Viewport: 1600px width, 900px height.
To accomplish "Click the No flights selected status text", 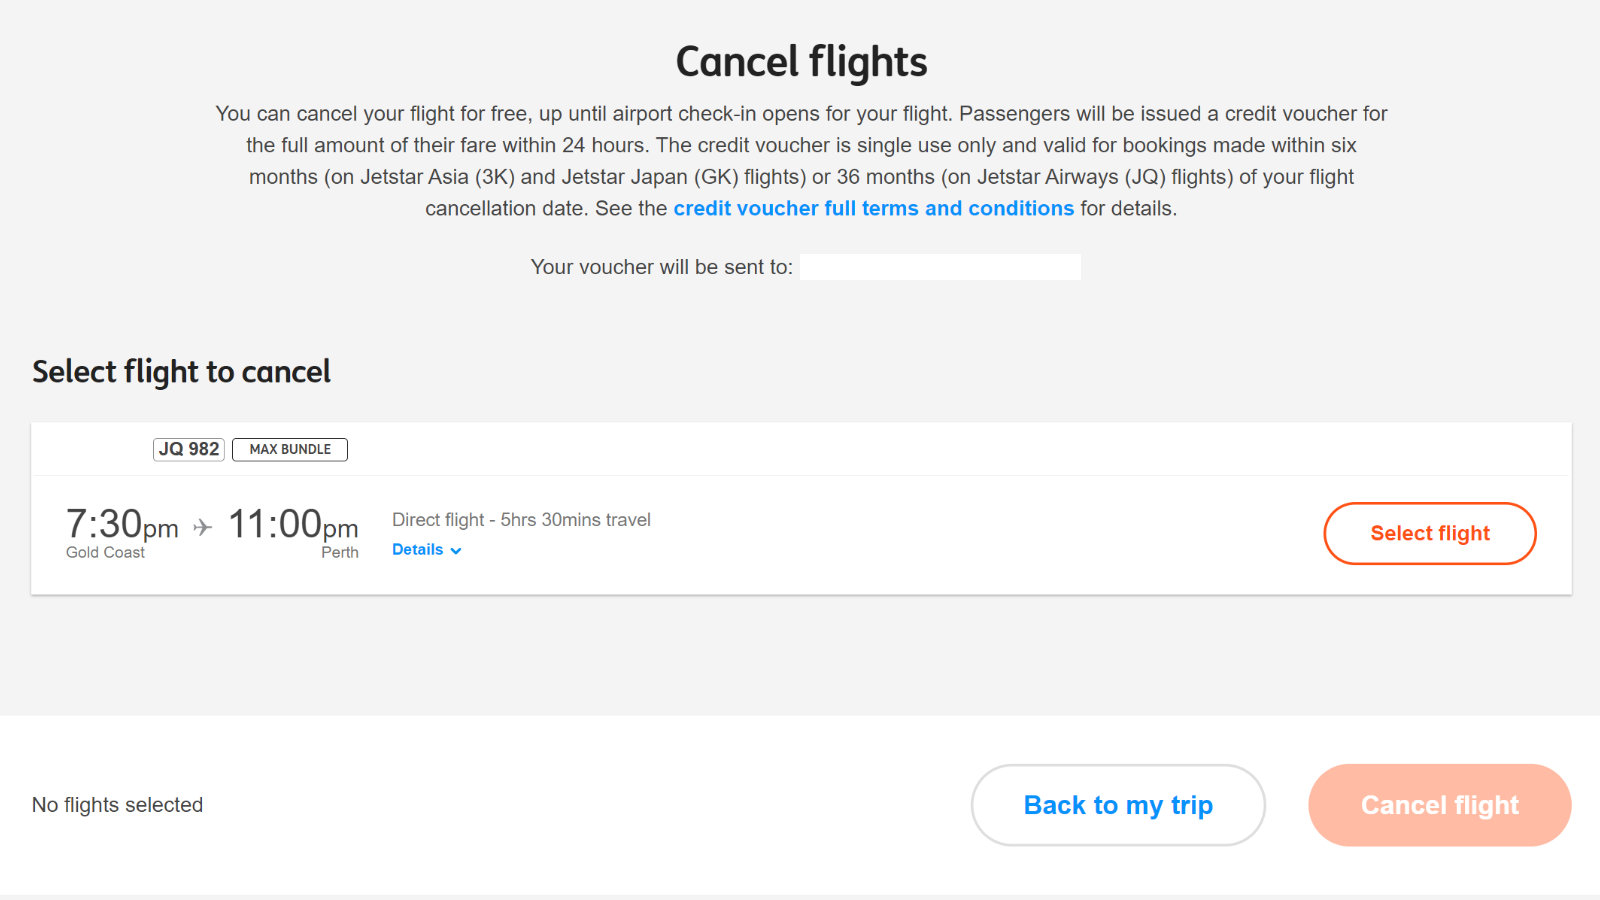I will [117, 805].
